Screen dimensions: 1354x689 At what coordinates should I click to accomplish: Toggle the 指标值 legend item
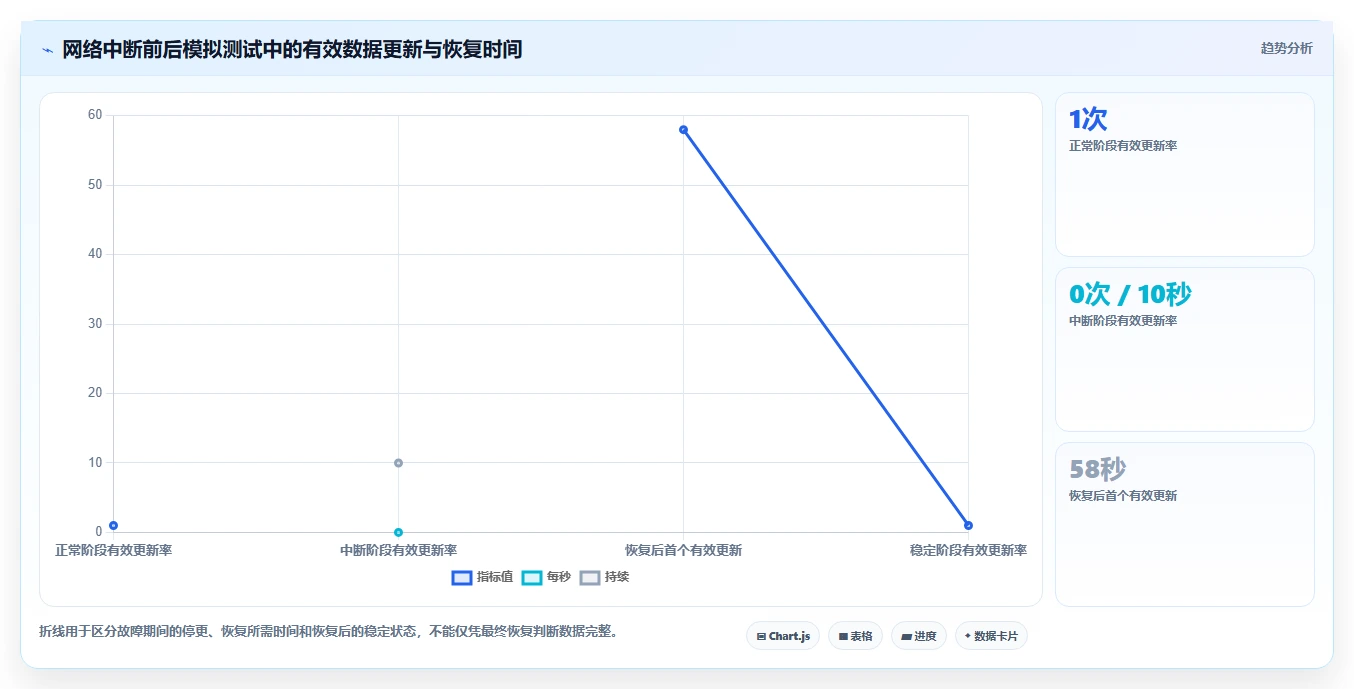482,577
